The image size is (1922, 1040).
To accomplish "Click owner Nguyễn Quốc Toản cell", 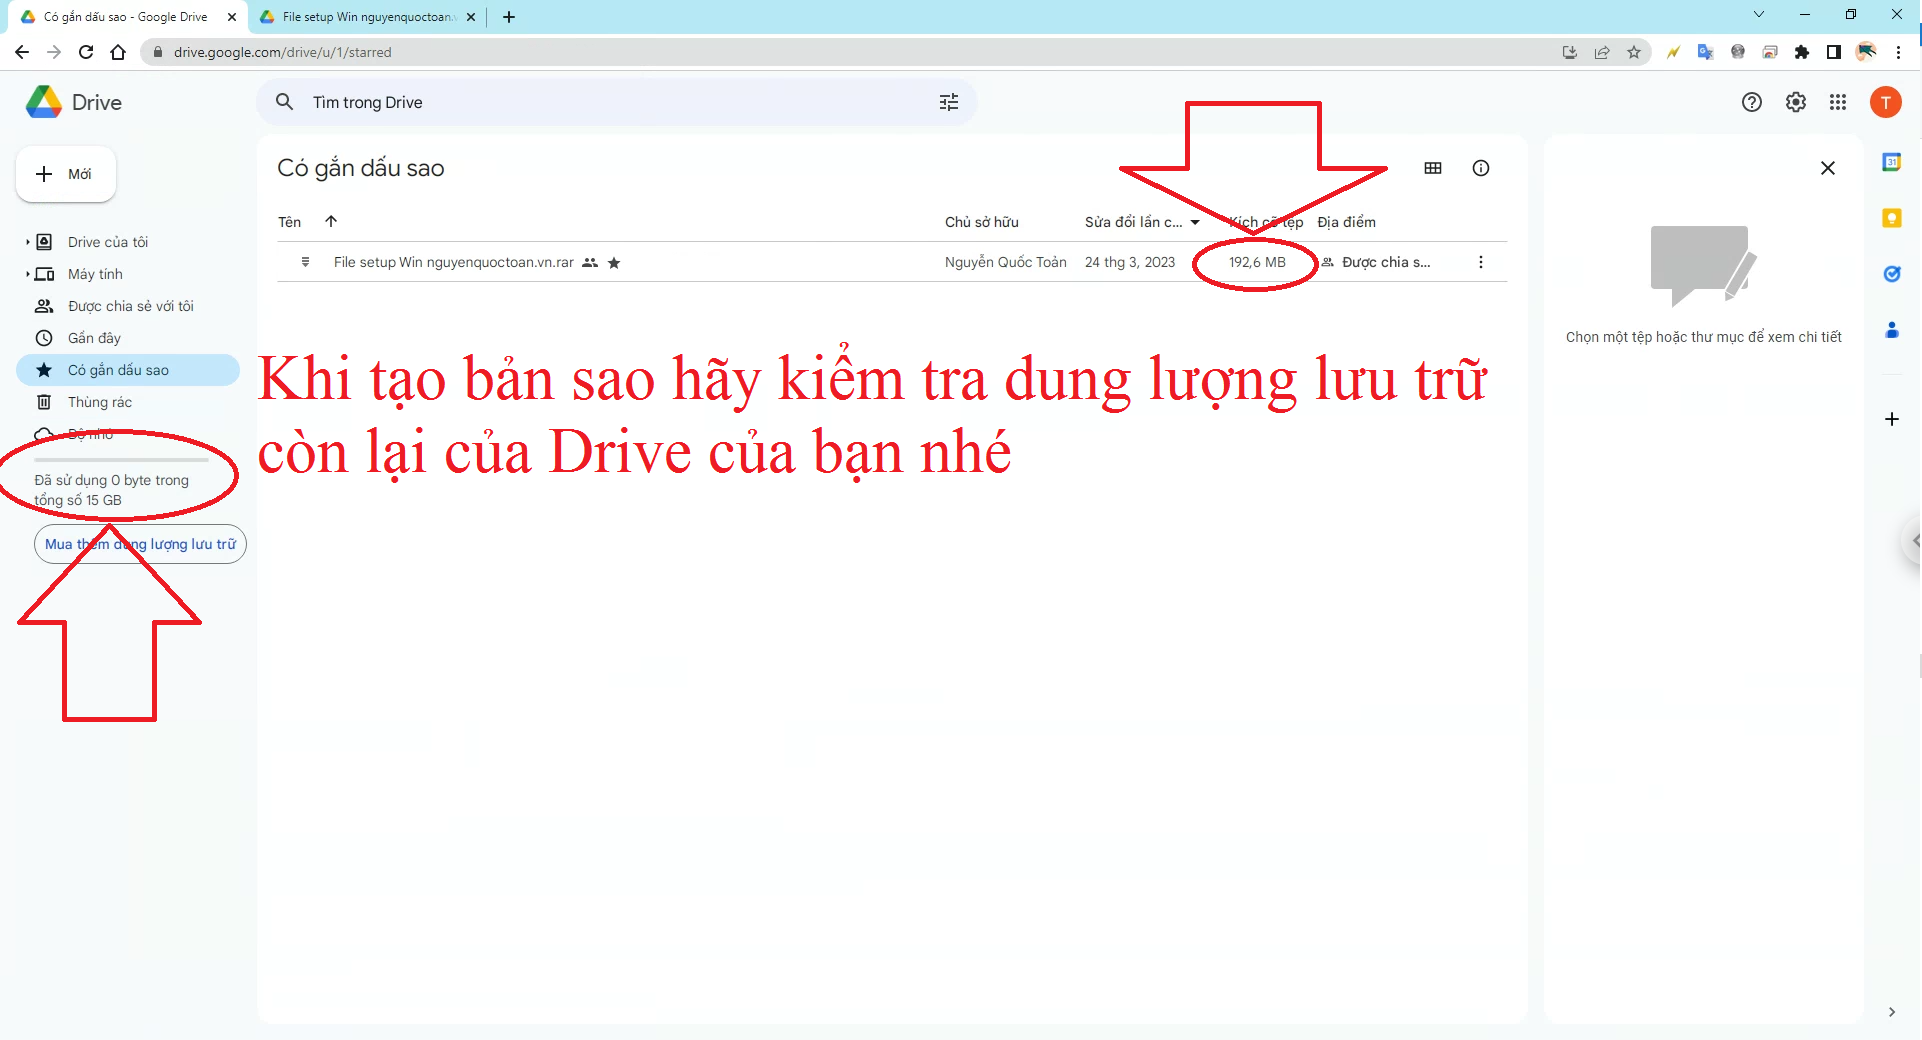I will coord(1006,262).
